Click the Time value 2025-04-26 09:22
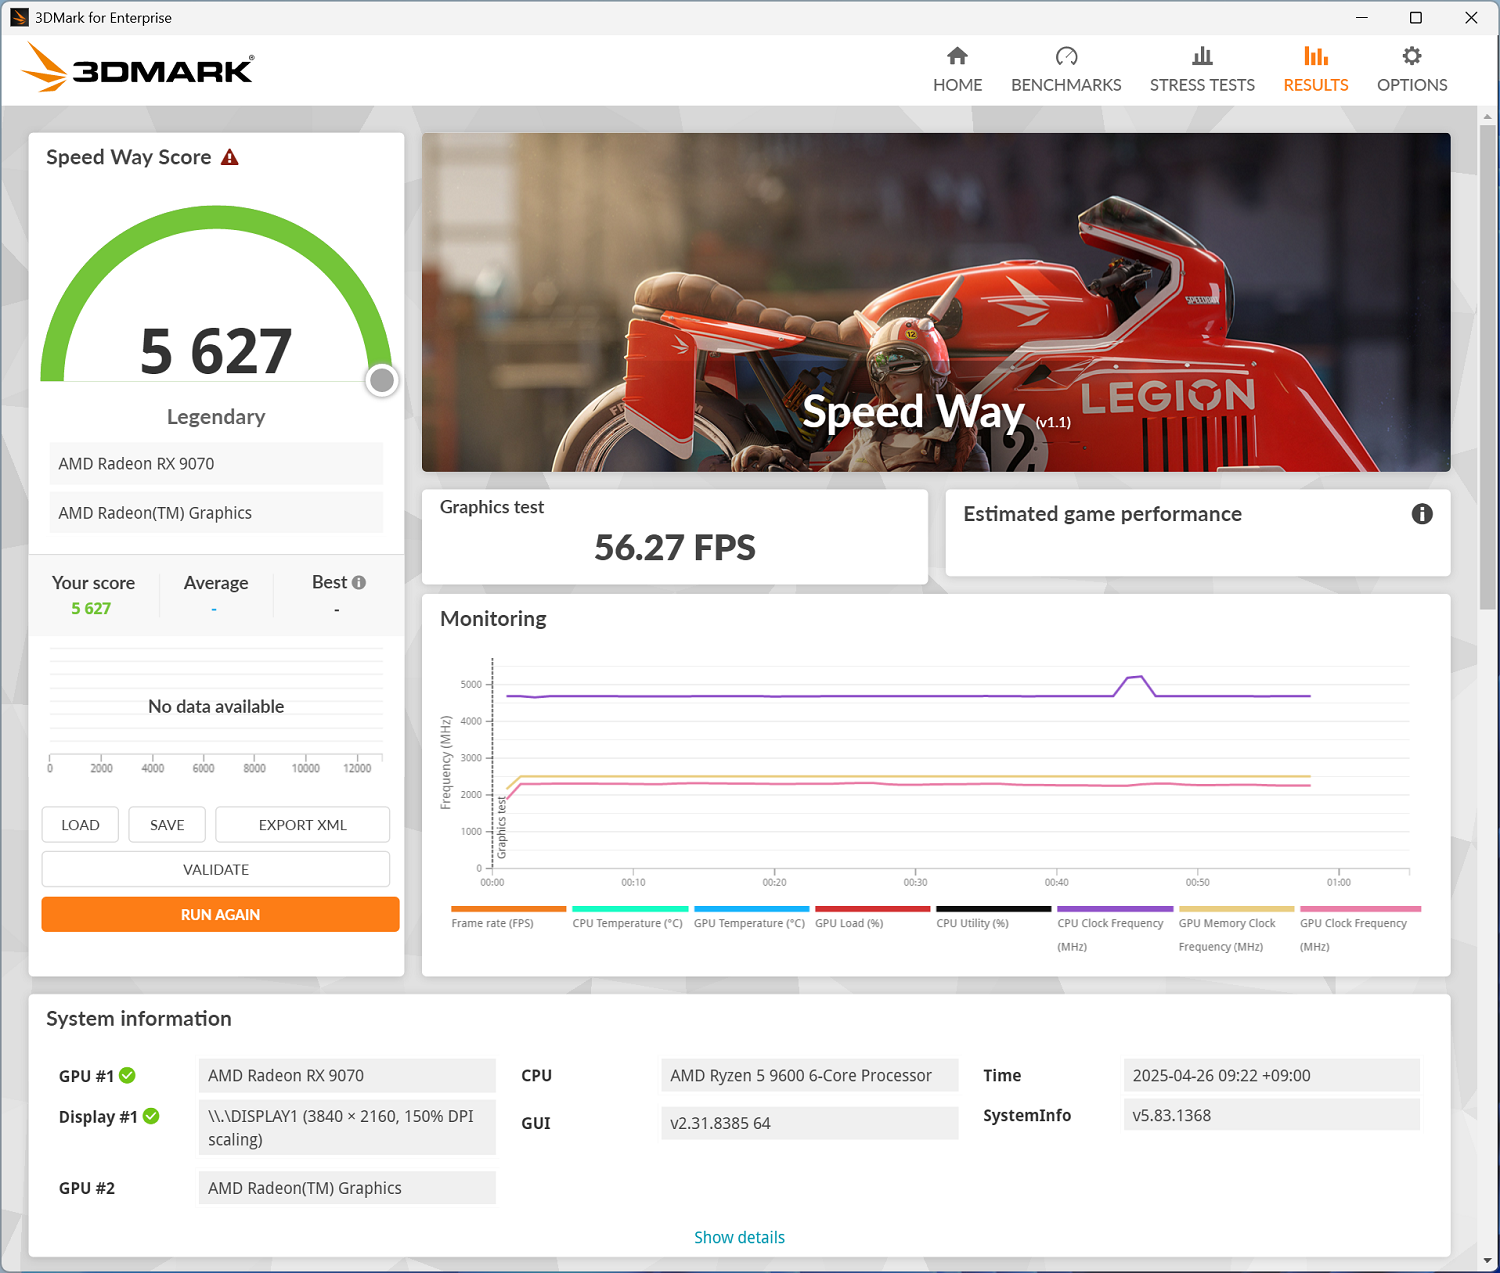This screenshot has width=1500, height=1273. (1272, 1075)
